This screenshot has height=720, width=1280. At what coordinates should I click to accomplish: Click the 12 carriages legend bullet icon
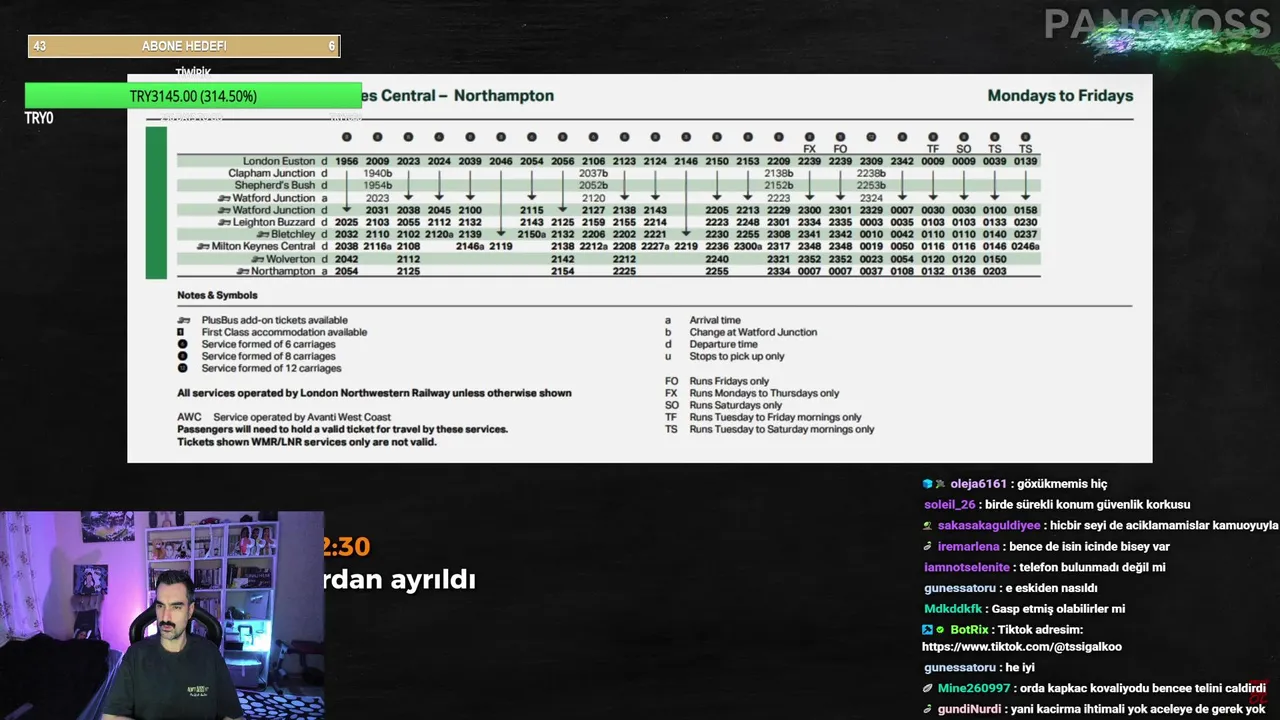tap(182, 368)
